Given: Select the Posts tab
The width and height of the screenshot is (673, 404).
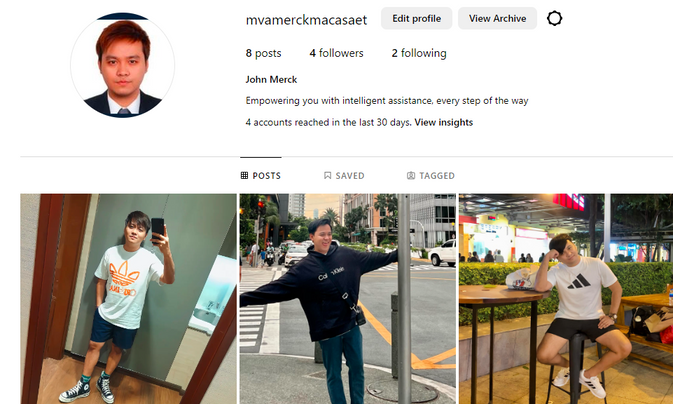Looking at the screenshot, I should click(261, 175).
